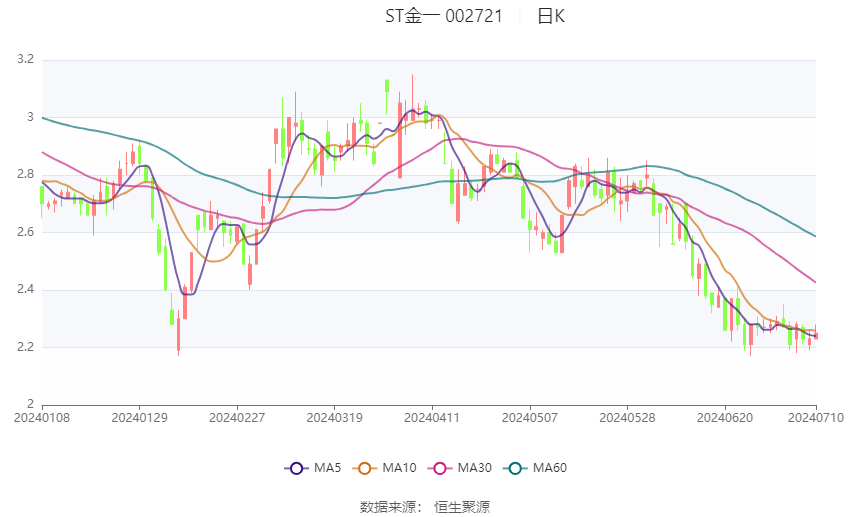Viewport: 850px width, 517px height.
Task: Toggle the MA60 legend marker
Action: click(515, 468)
